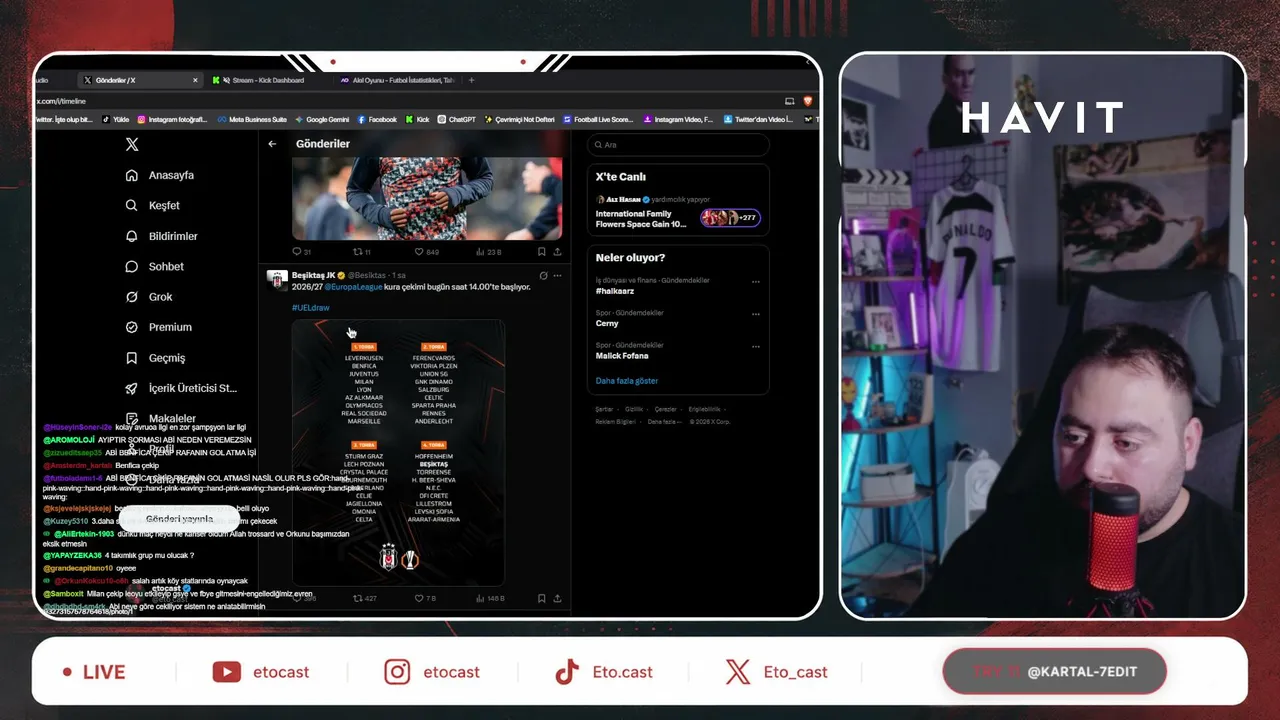The width and height of the screenshot is (1280, 720).
Task: Click the Brave shields icon
Action: click(x=808, y=101)
